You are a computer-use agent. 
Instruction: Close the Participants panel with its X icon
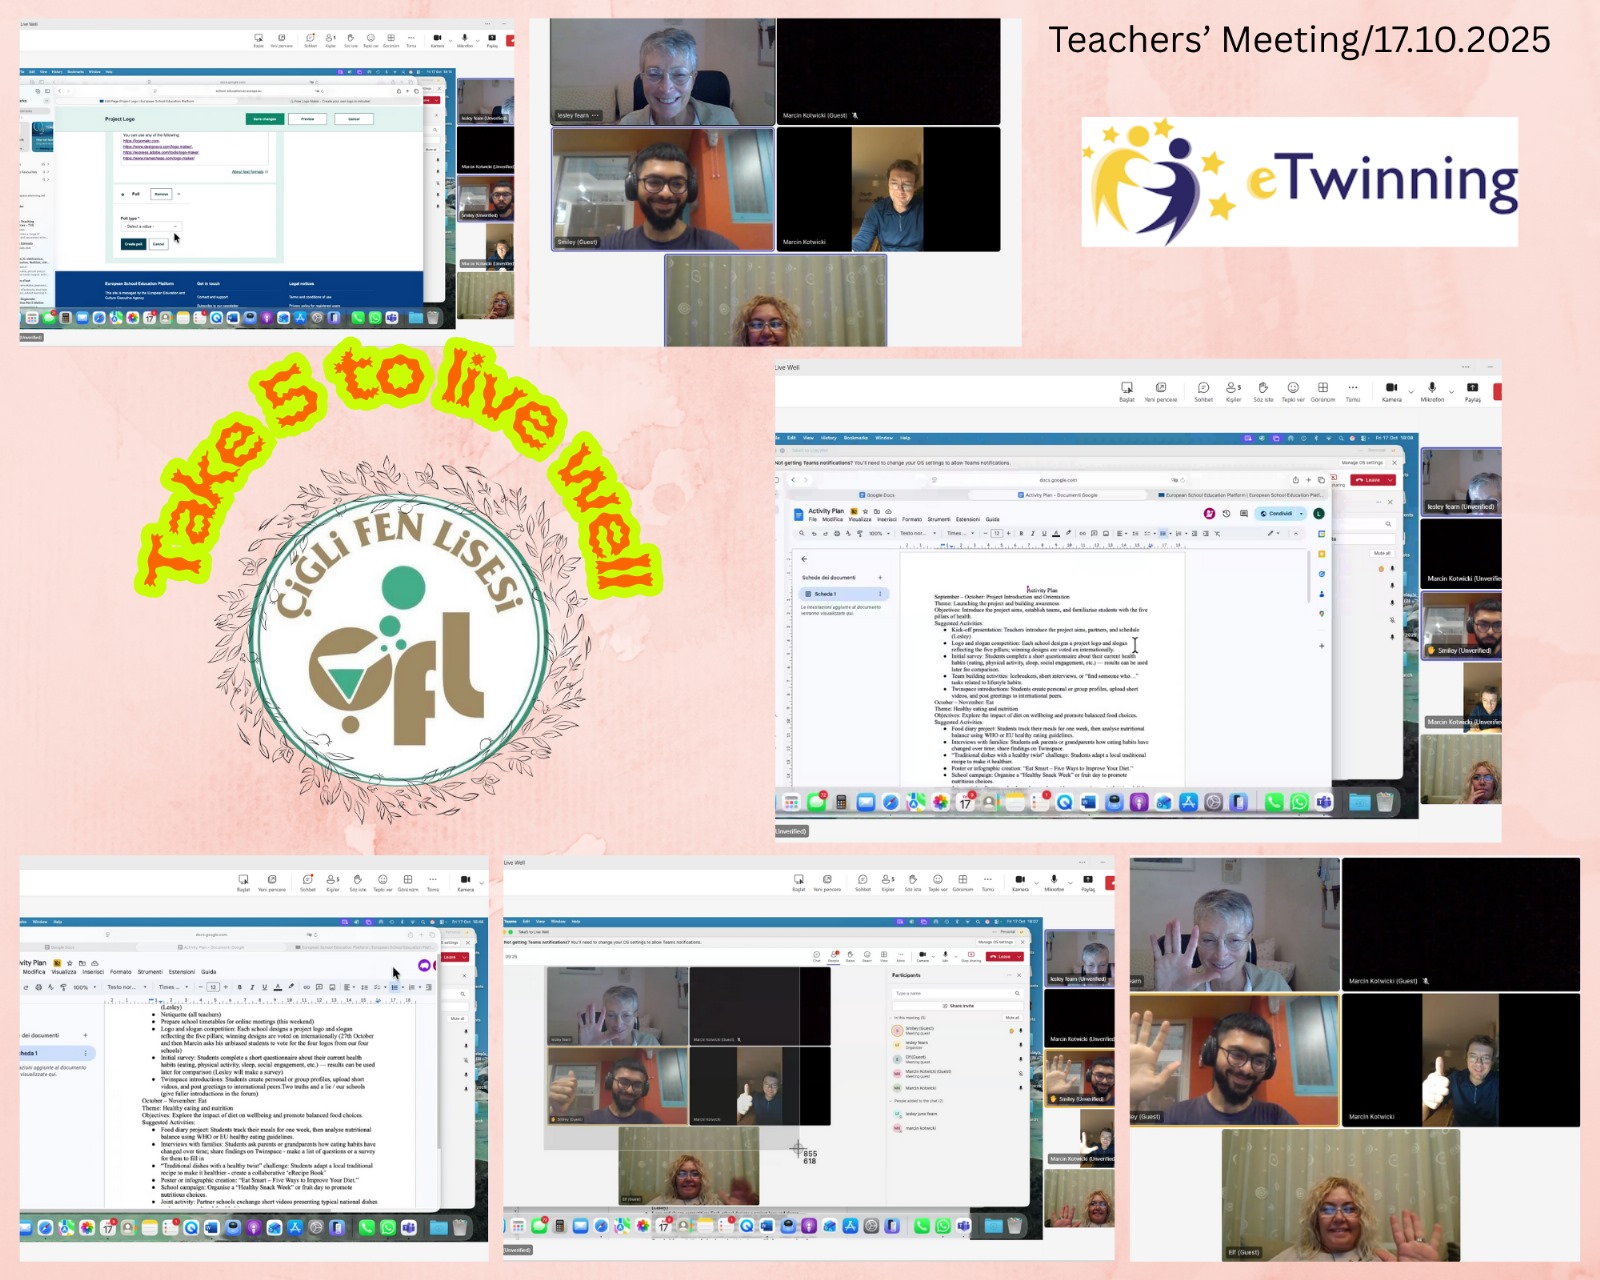(x=1018, y=975)
